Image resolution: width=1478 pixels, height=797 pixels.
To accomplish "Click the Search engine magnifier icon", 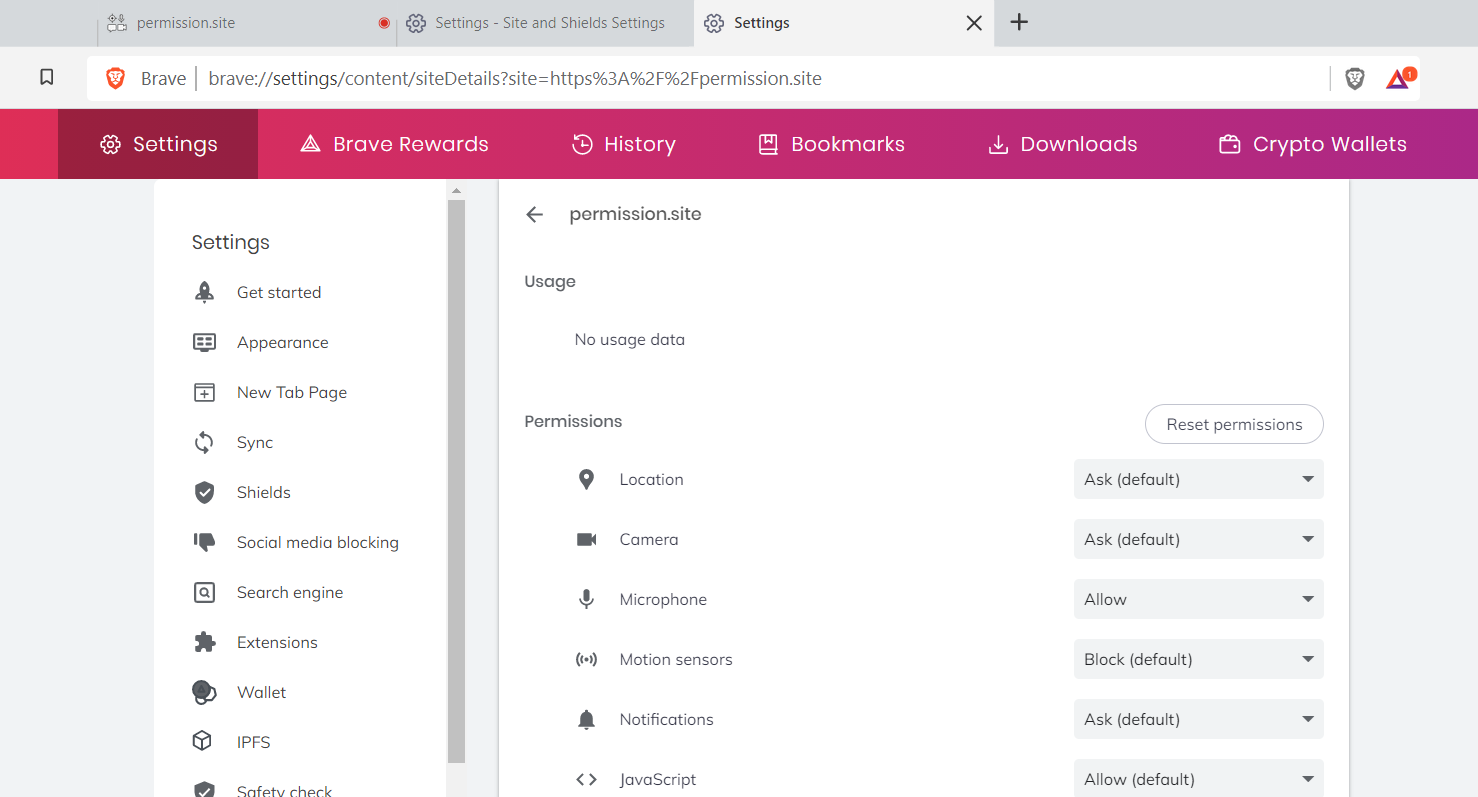I will coord(204,592).
